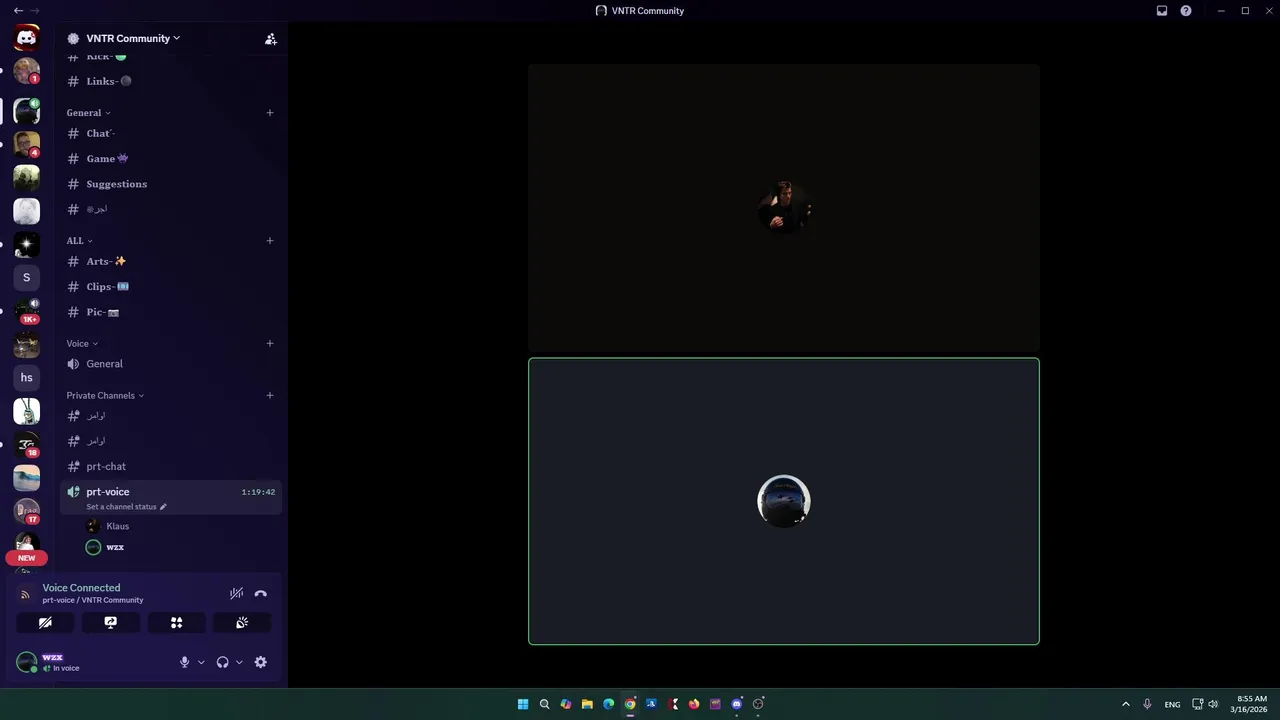Start sharing your screen
The height and width of the screenshot is (720, 1280).
[x=111, y=622]
